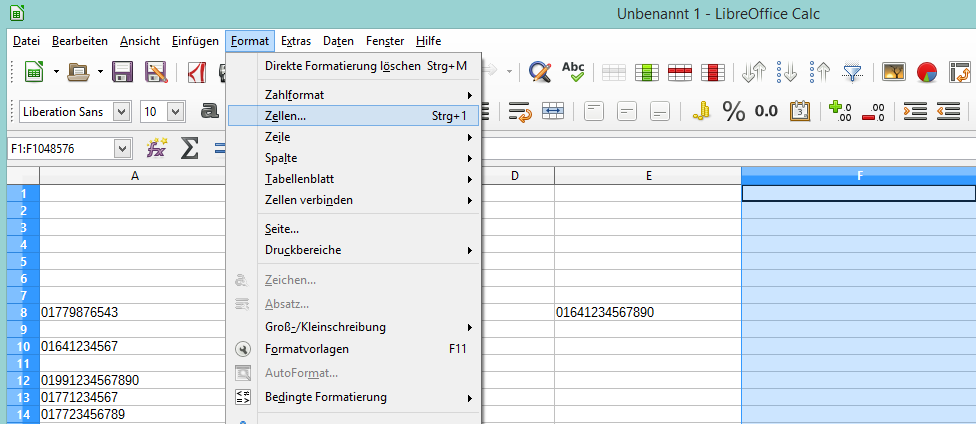
Task: Click the Open folder icon
Action: 78,72
